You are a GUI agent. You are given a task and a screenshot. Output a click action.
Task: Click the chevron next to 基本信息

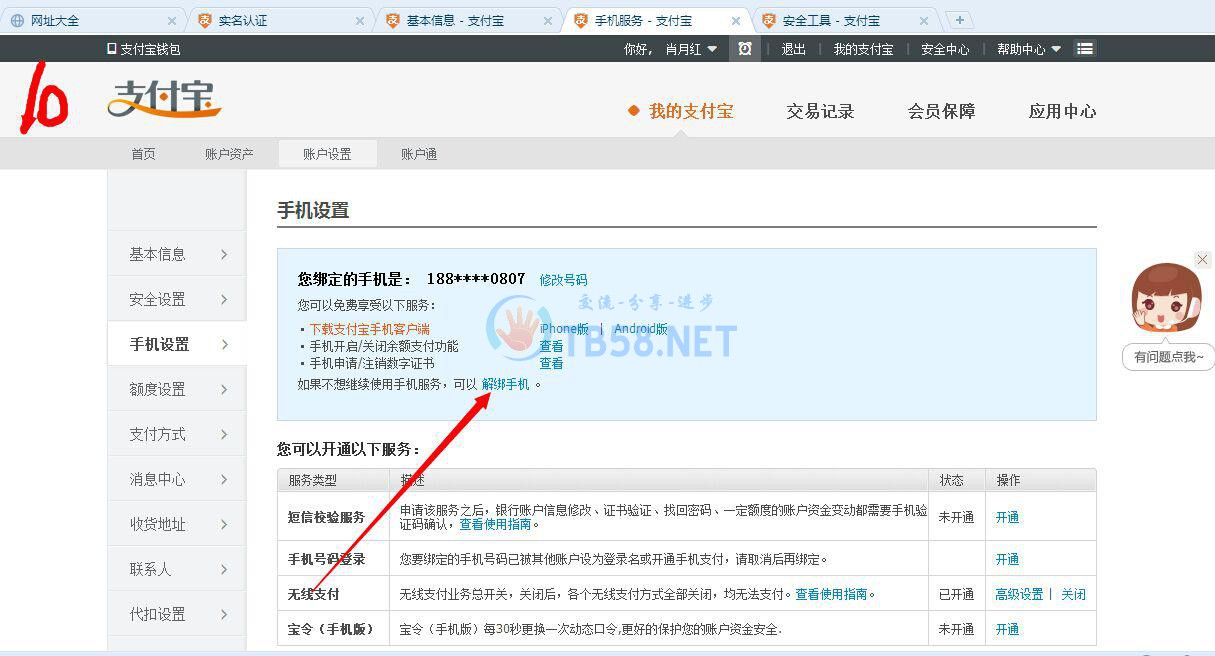coord(224,254)
